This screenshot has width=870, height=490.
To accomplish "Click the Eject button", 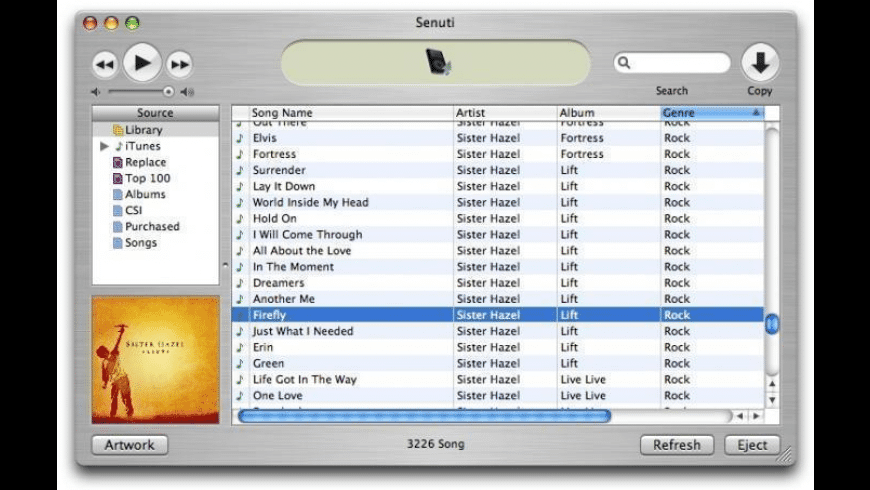I will 752,445.
